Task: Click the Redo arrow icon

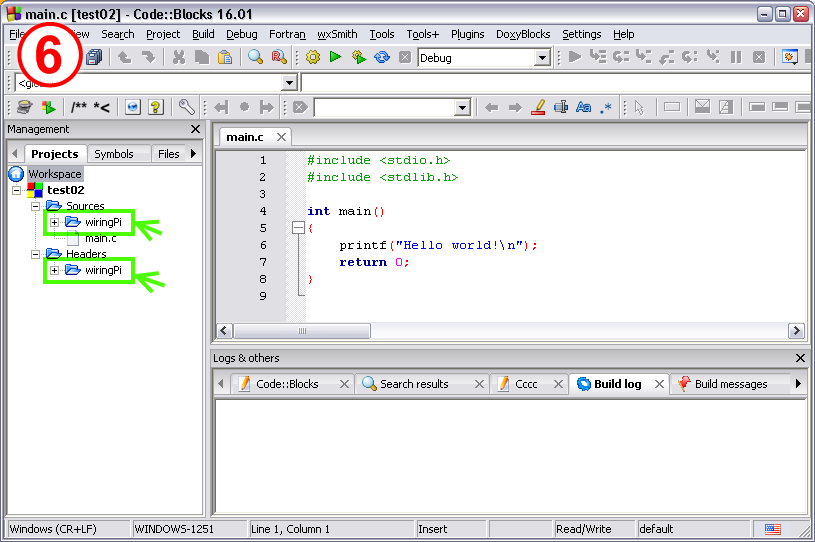Action: pos(149,57)
